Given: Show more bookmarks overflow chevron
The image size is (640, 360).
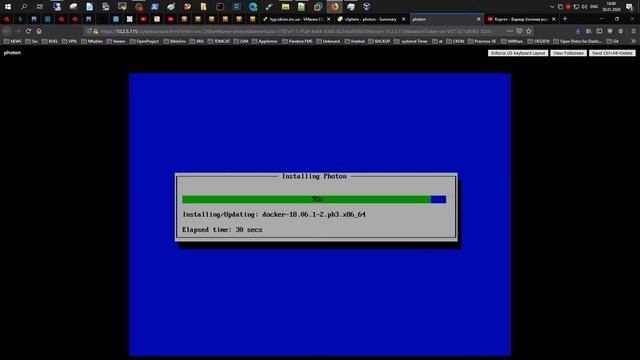Looking at the screenshot, I should 633,41.
